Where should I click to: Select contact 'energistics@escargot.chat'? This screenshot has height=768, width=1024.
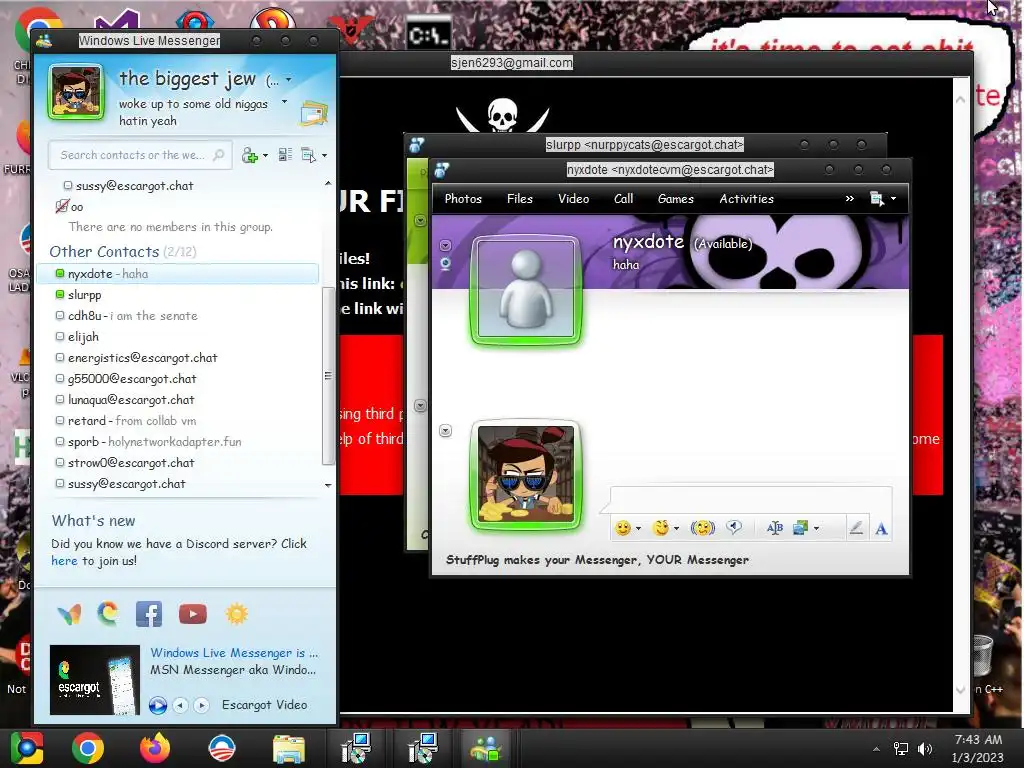click(178, 358)
